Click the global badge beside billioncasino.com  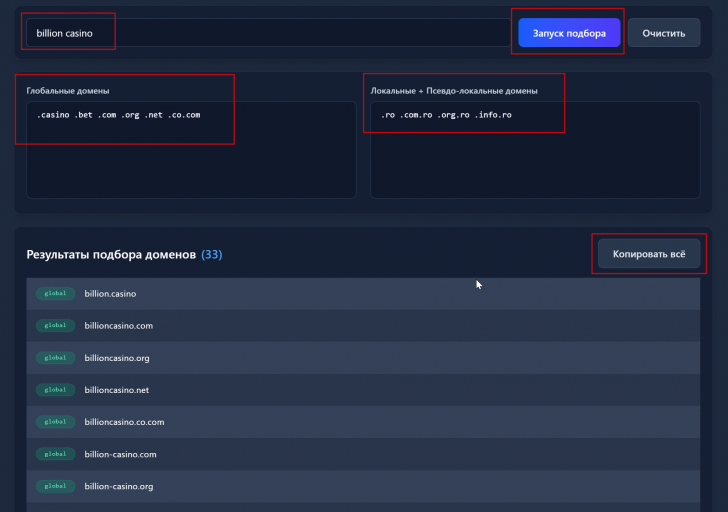[55, 325]
